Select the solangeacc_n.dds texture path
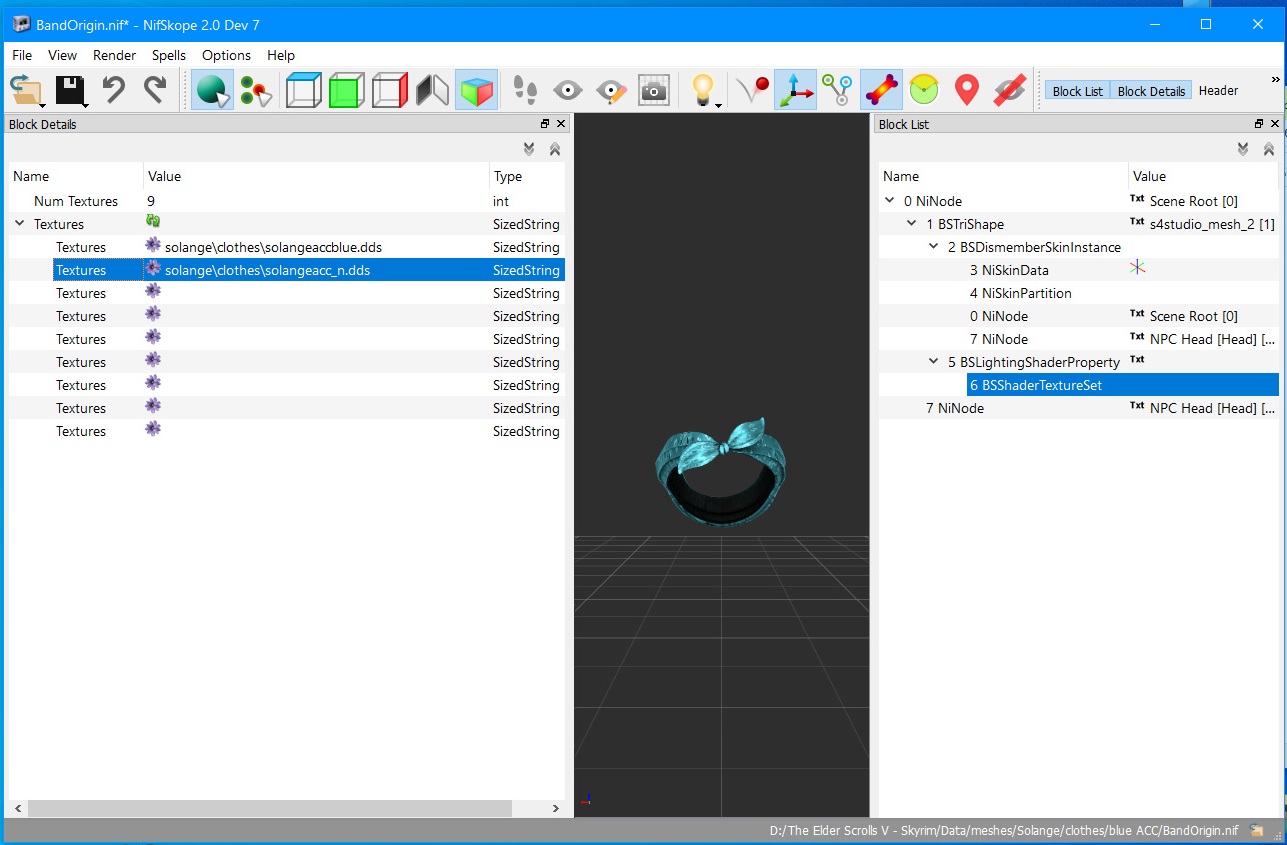 (267, 270)
